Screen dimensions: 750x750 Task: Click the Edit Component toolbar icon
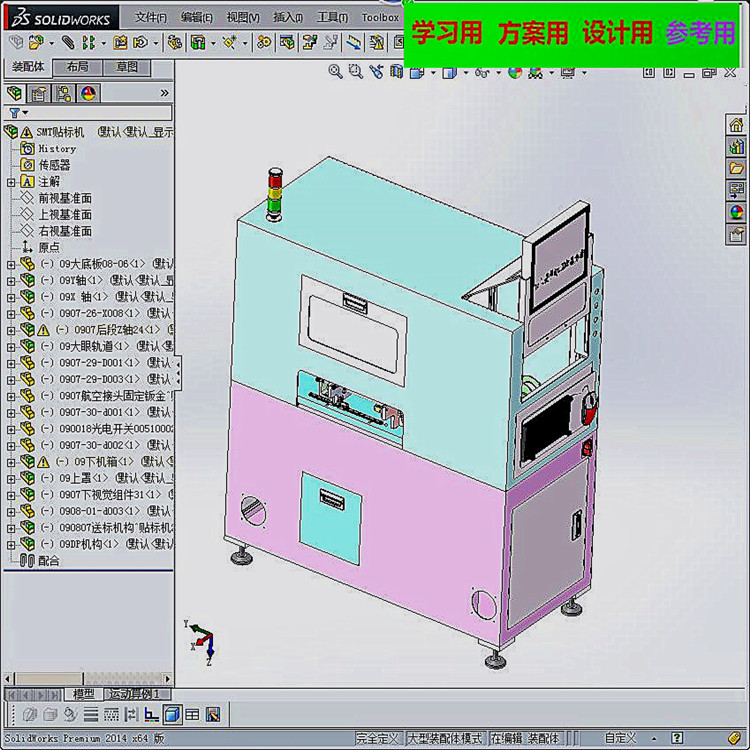pyautogui.click(x=16, y=43)
